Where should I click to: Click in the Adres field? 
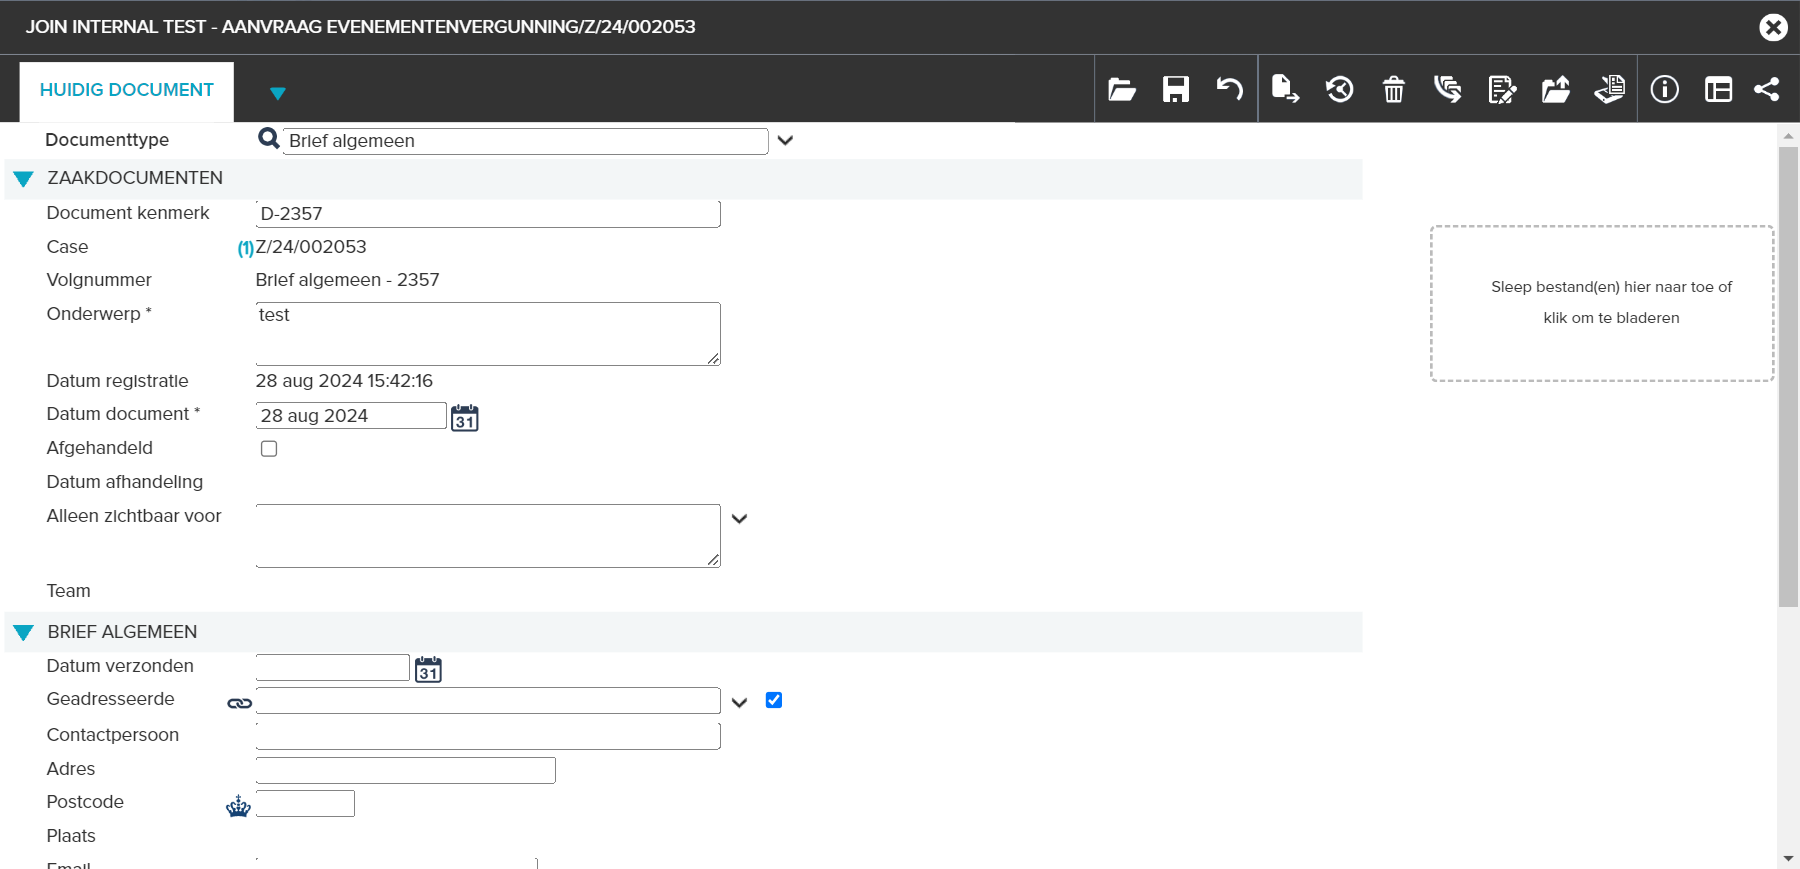(x=406, y=770)
